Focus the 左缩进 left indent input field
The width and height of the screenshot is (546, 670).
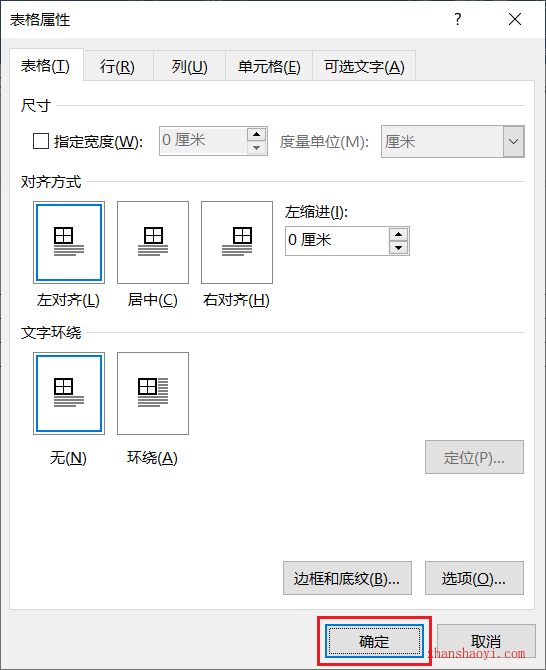337,241
